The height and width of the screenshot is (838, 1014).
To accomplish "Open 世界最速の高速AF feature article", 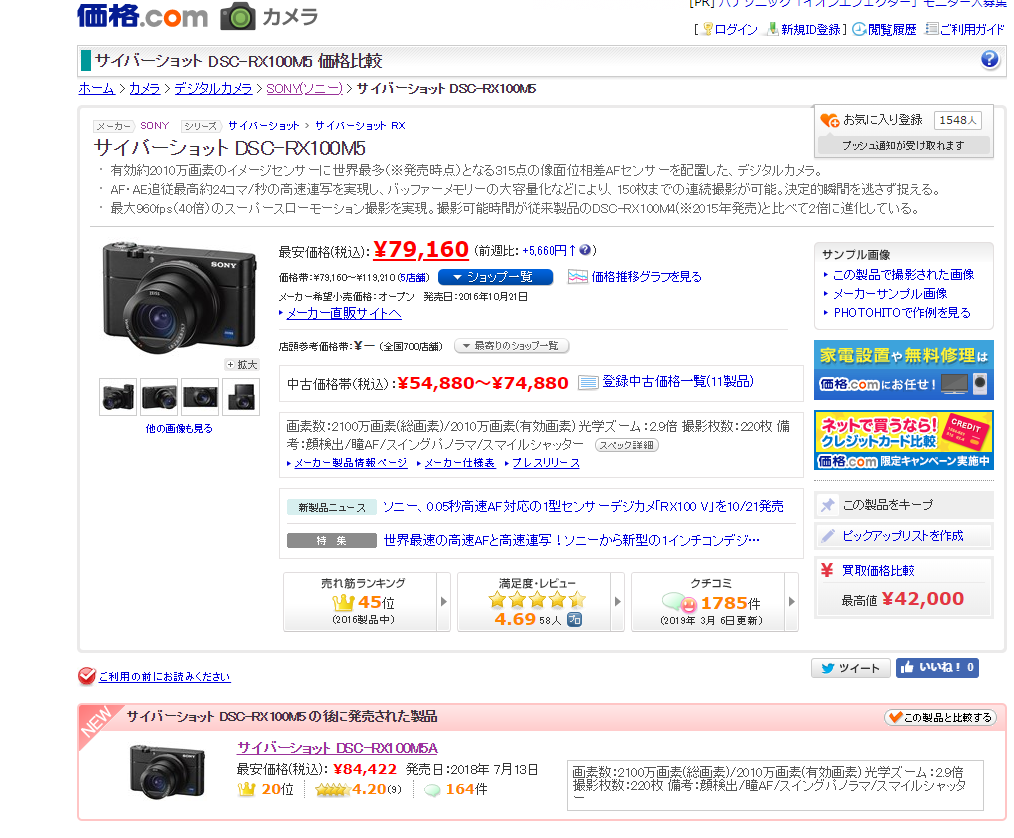I will click(x=572, y=540).
